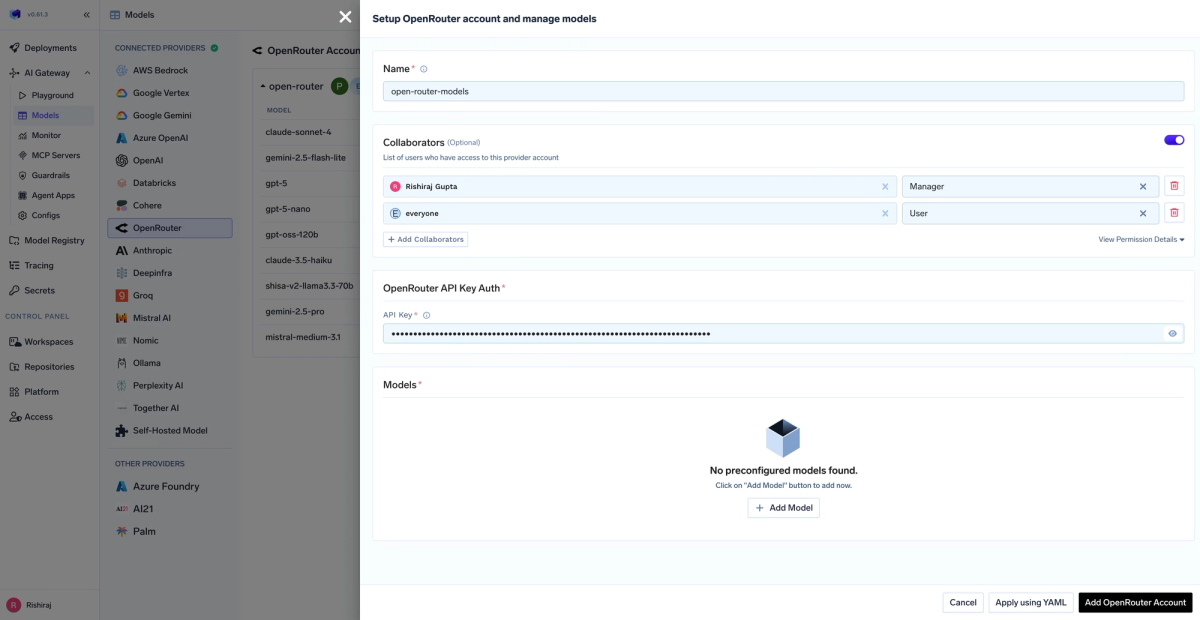Viewport: 1200px width, 620px height.
Task: Clear the Manager role selection
Action: tap(1143, 186)
